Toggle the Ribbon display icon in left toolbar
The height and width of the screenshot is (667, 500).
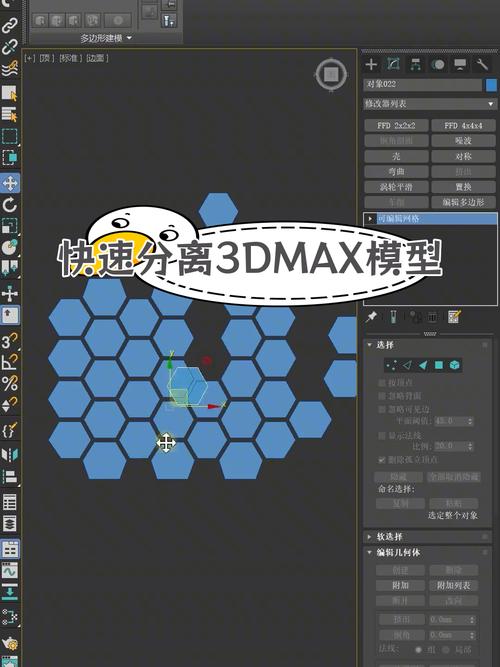(x=9, y=549)
